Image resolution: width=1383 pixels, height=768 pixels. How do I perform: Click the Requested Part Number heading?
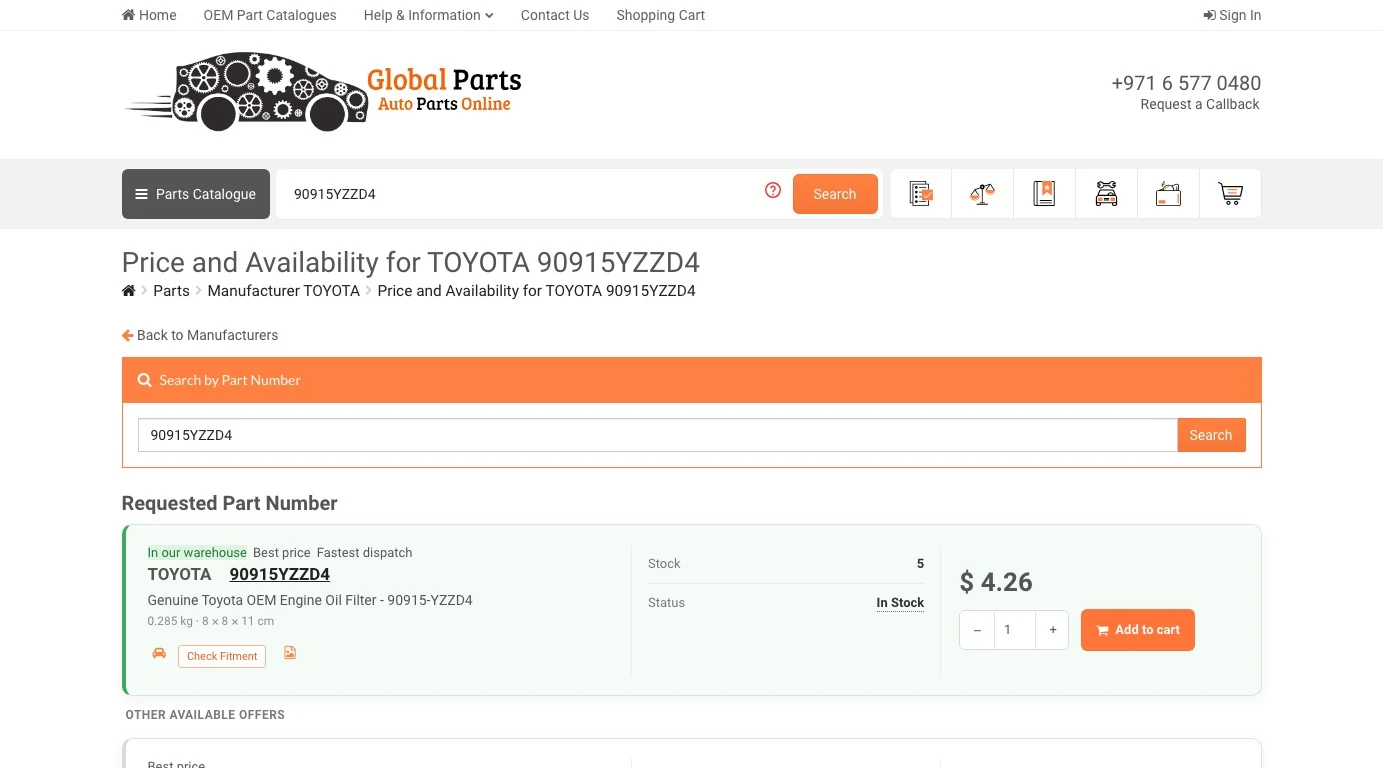(x=230, y=503)
